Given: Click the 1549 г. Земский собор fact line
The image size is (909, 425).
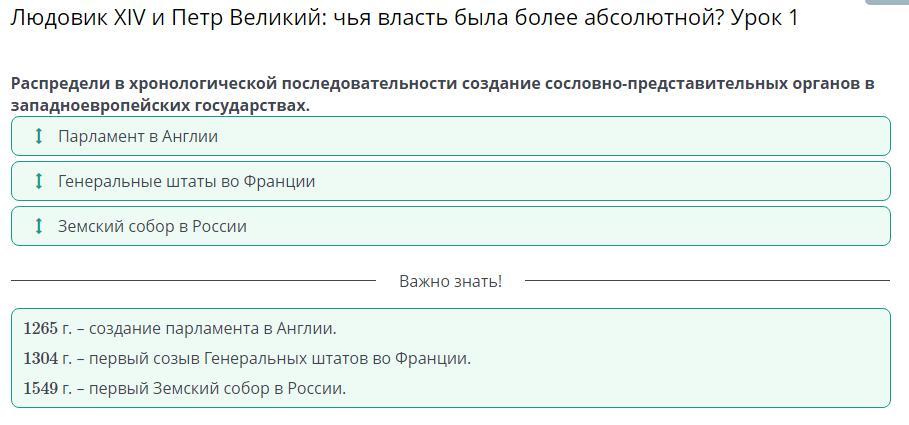Looking at the screenshot, I should pyautogui.click(x=185, y=388).
